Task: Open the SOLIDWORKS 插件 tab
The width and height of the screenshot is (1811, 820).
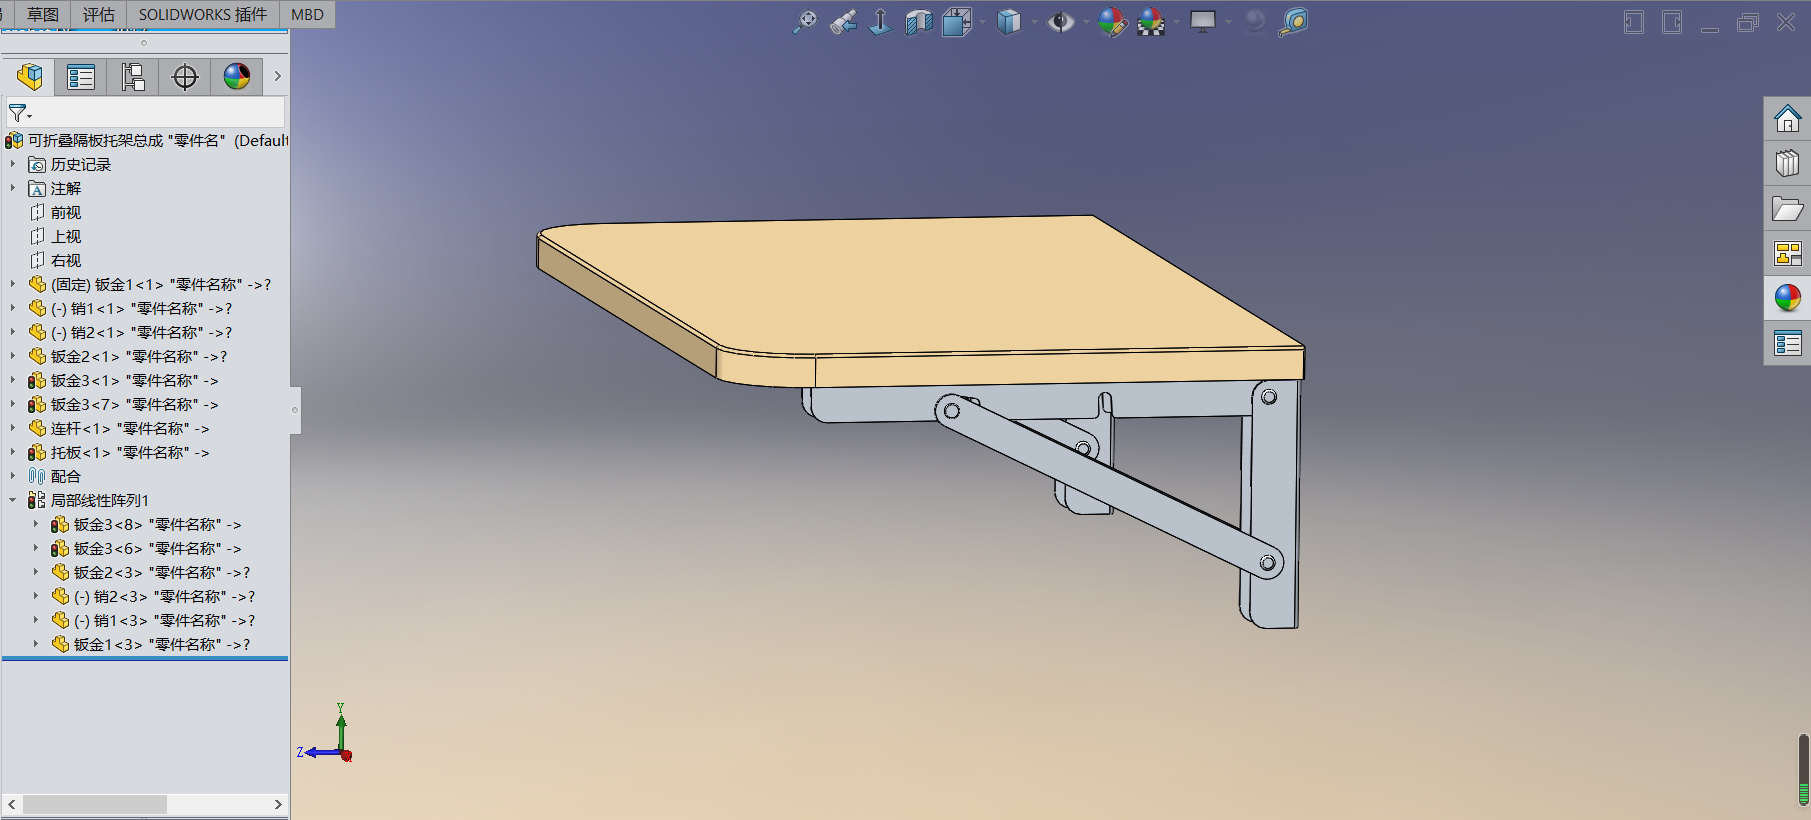Action: pyautogui.click(x=203, y=14)
